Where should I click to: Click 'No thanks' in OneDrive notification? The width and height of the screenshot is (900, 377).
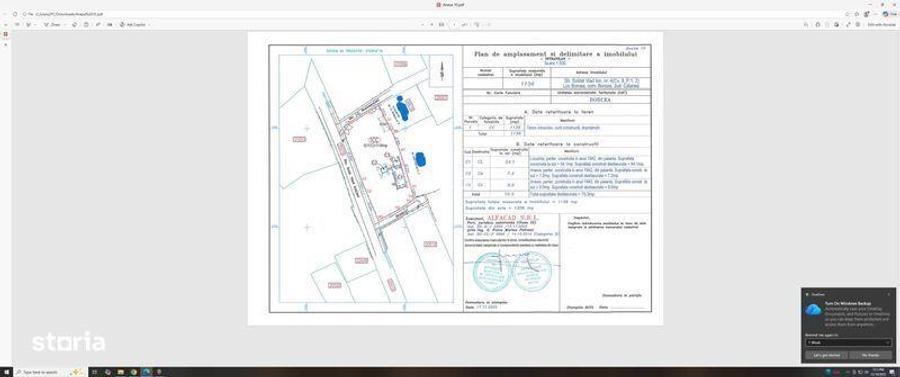coord(871,355)
